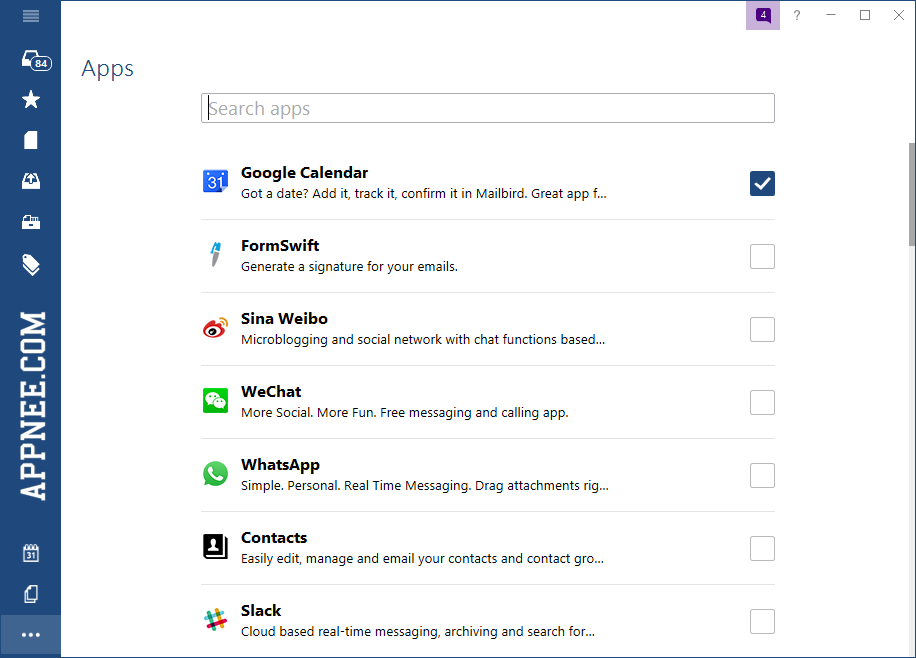This screenshot has width=916, height=658.
Task: Select the Sina Weibo title text
Action: [284, 319]
